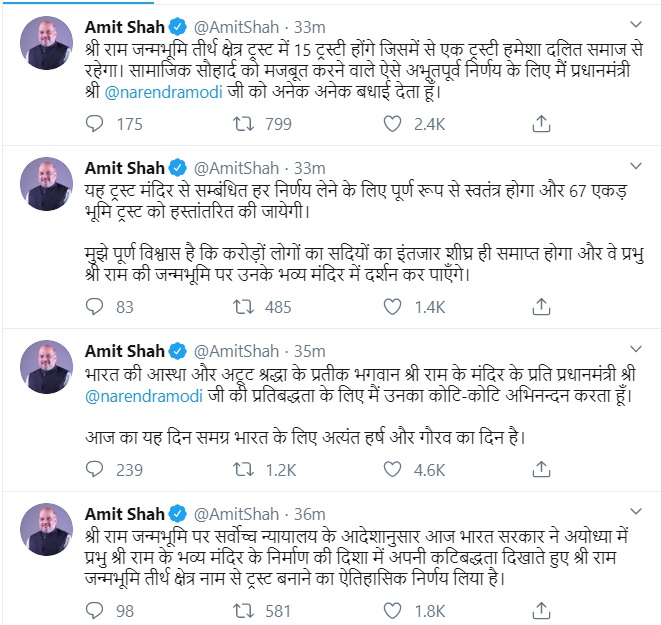Open @narendramodi mention in 35m tweet

[x=144, y=396]
